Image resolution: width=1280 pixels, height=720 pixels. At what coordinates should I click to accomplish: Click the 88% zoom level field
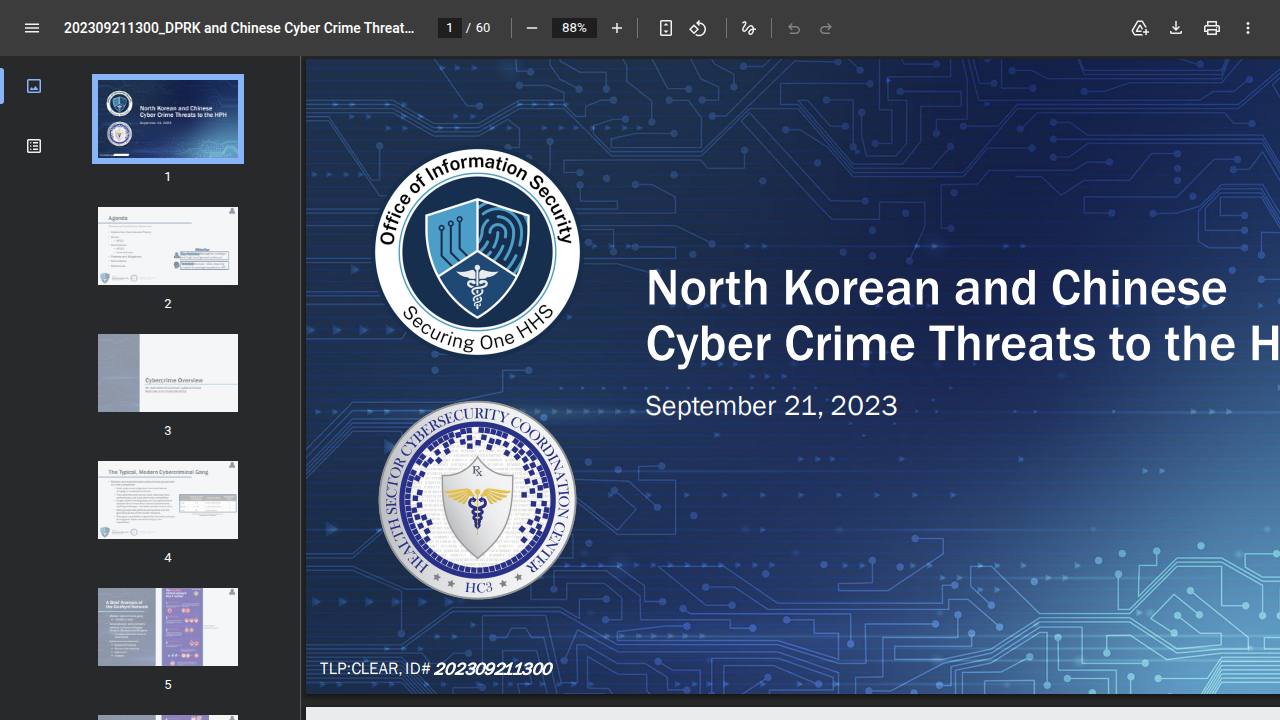(x=574, y=28)
